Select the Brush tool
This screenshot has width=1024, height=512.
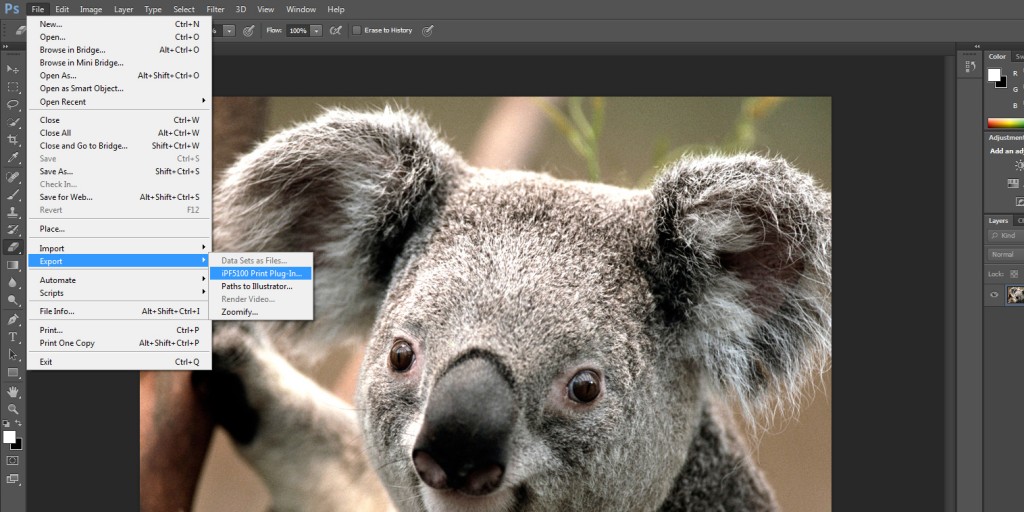pos(12,195)
